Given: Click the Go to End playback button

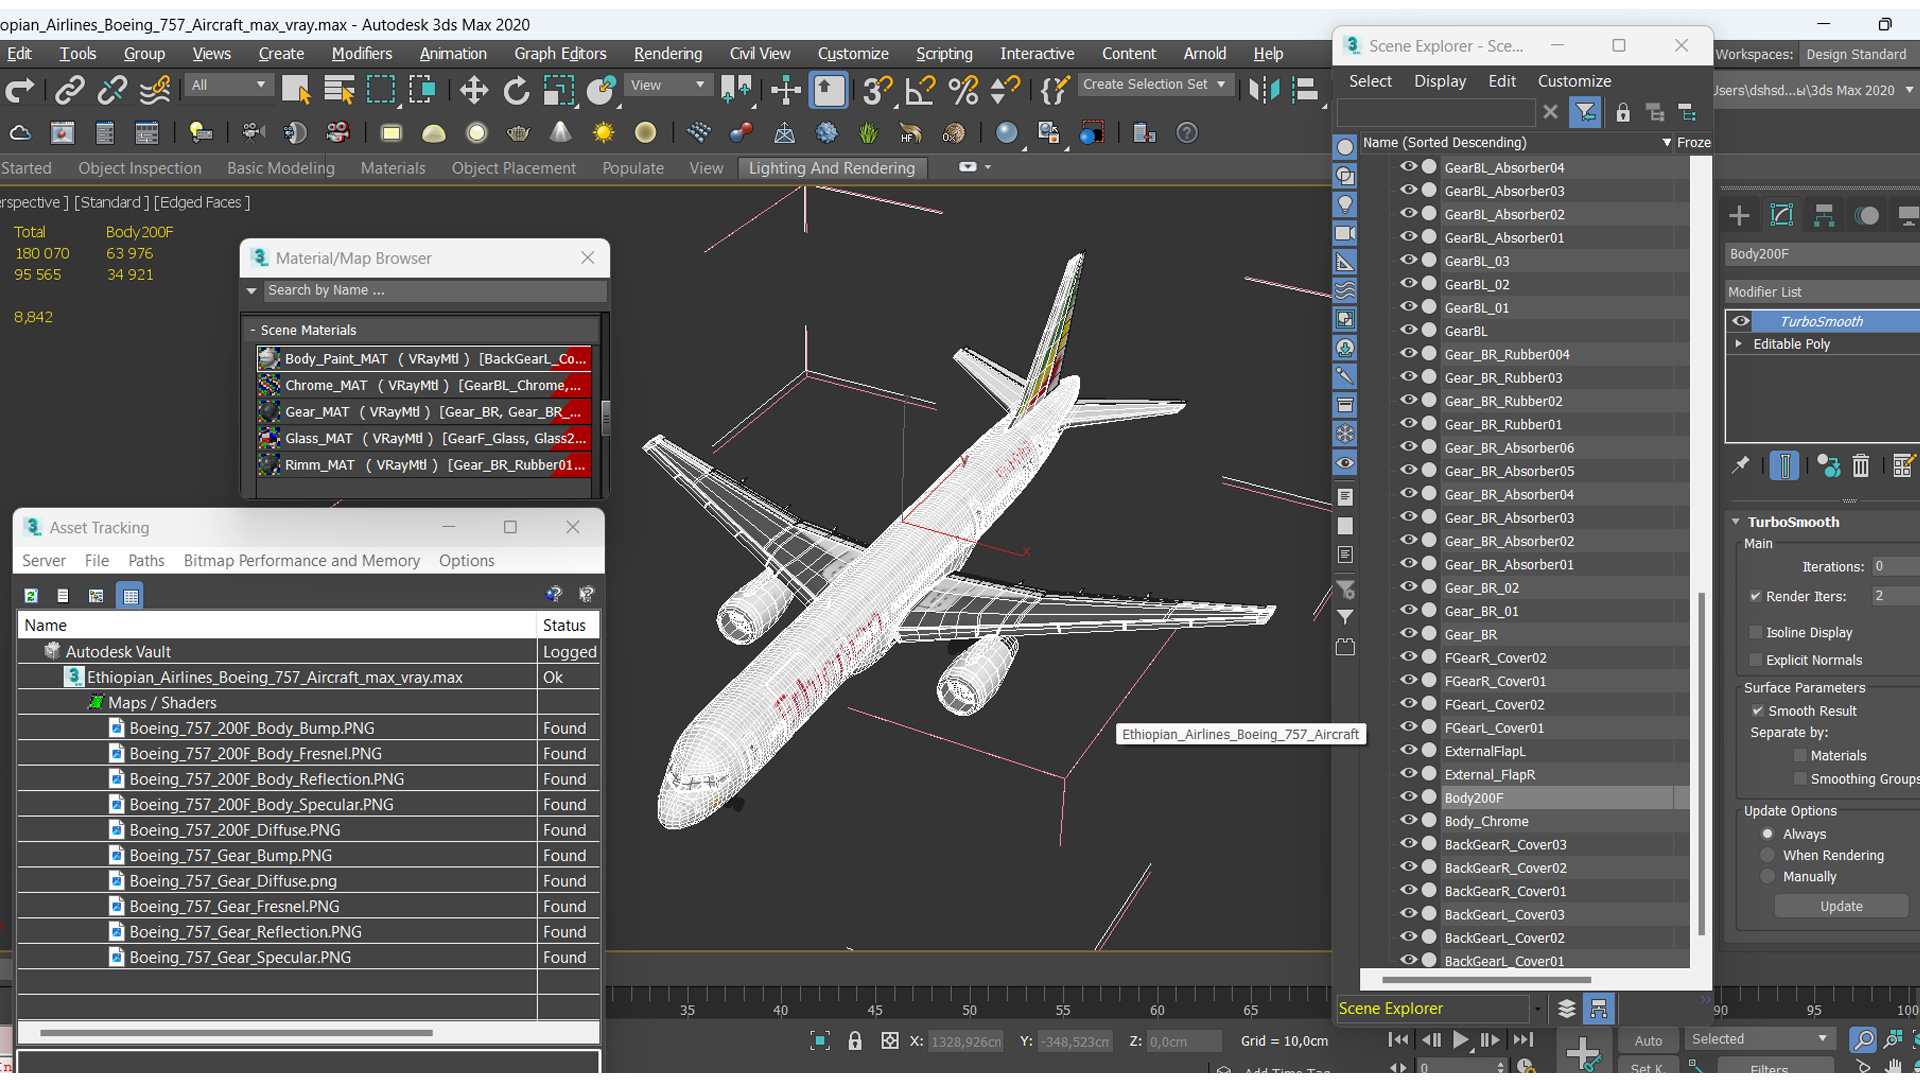Looking at the screenshot, I should tap(1522, 1040).
